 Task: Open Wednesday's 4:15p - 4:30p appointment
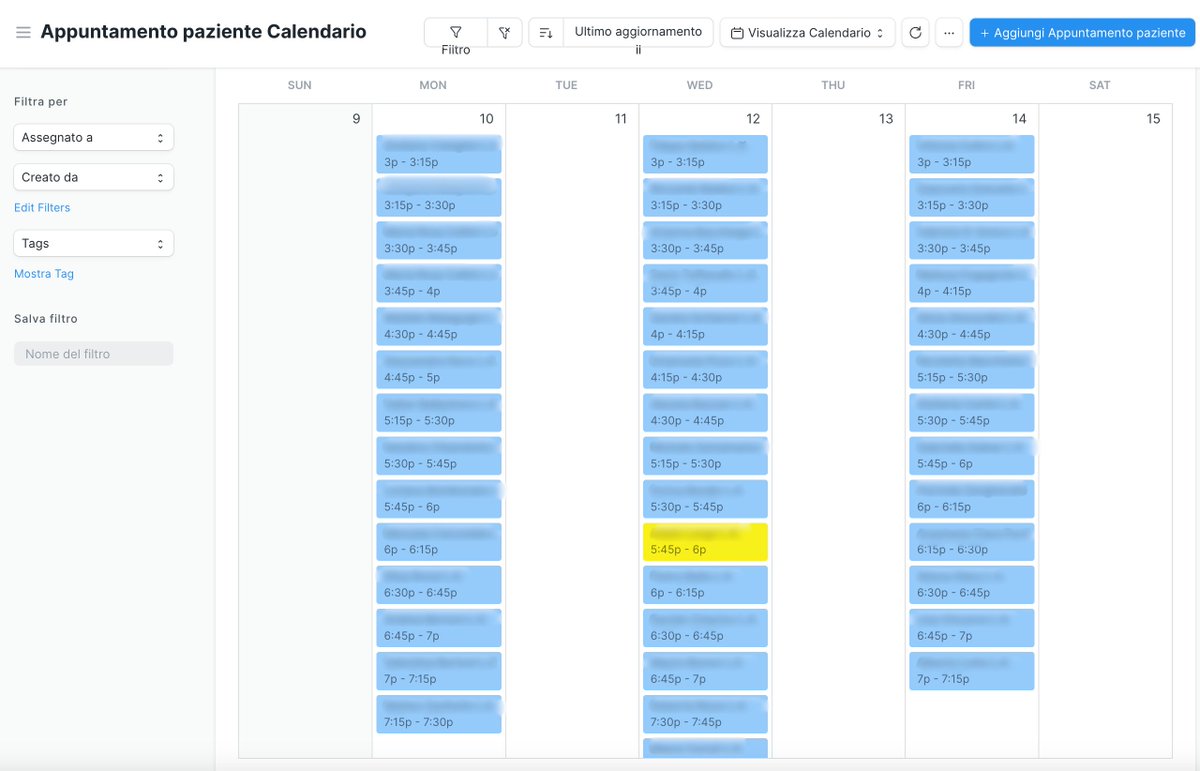click(x=705, y=369)
